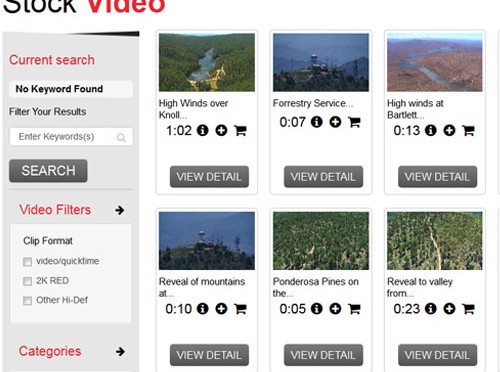Open the Forrestry Service thumbnail
Screen dimensions: 500x372
coord(321,62)
